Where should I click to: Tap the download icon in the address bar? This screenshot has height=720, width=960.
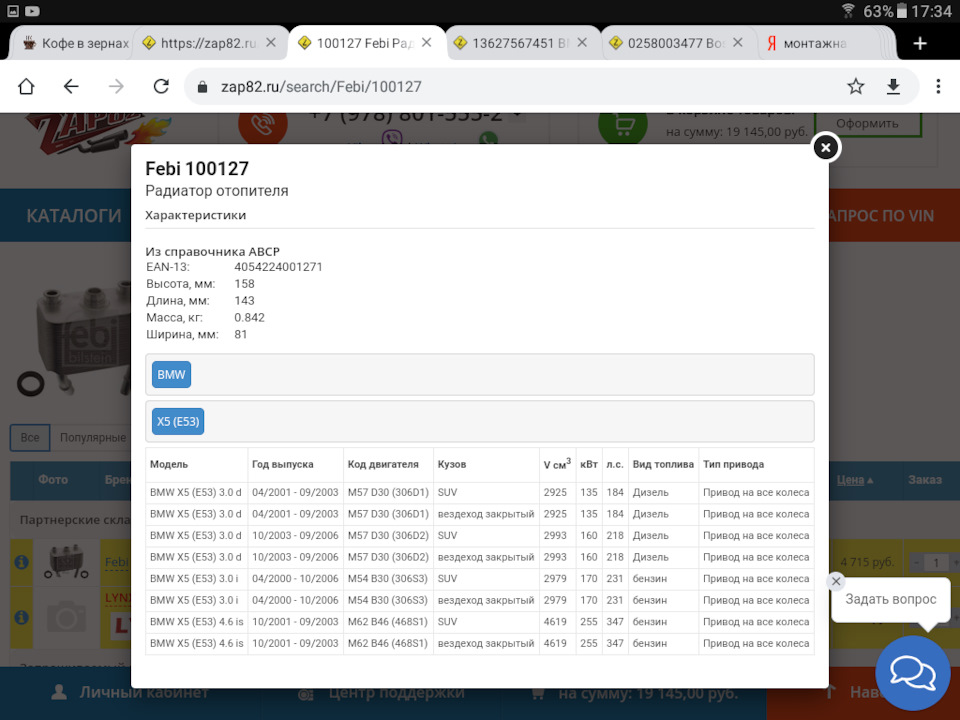tap(893, 86)
